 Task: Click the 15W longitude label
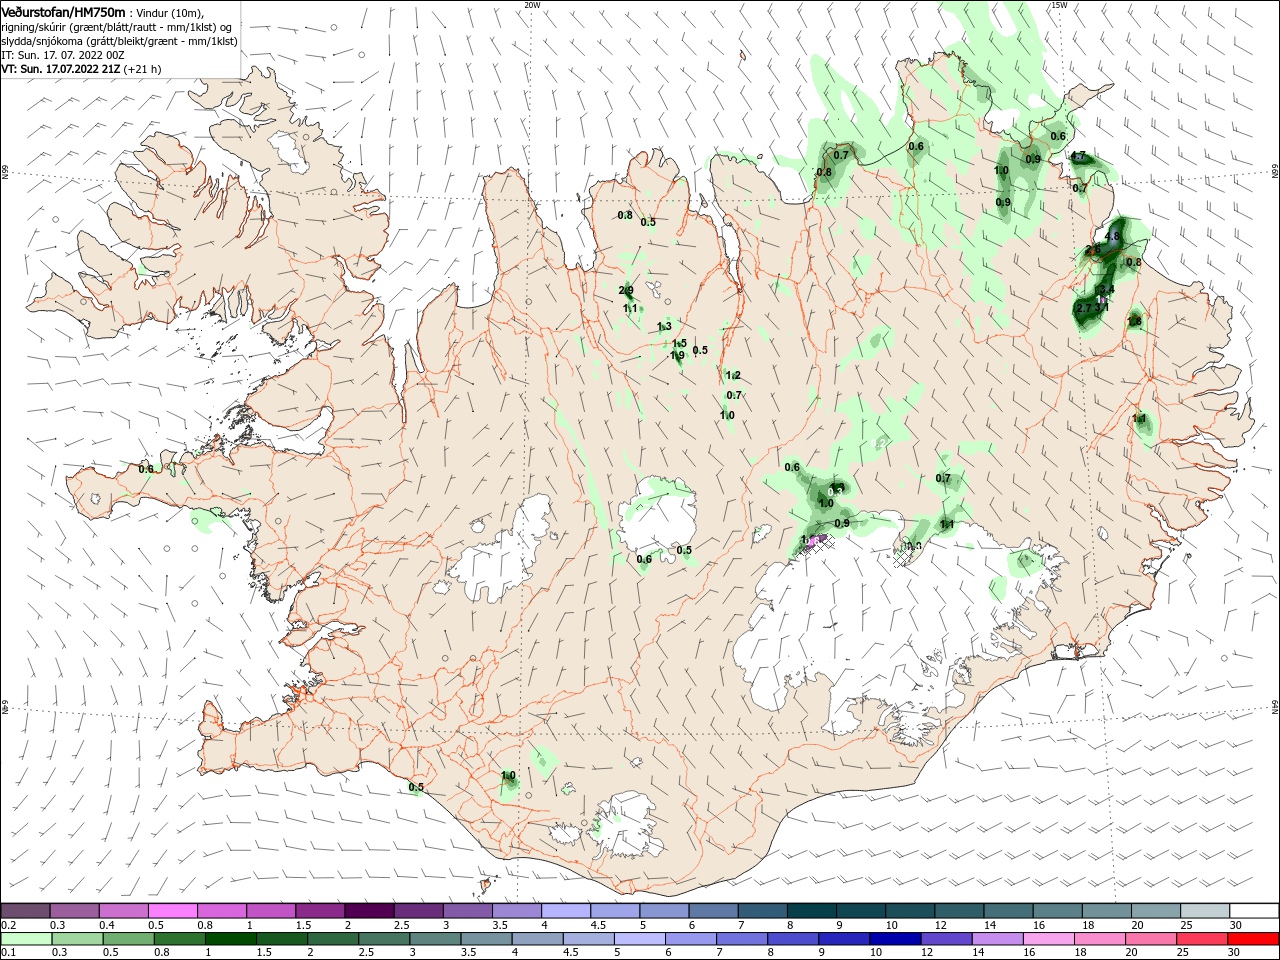pos(1059,5)
